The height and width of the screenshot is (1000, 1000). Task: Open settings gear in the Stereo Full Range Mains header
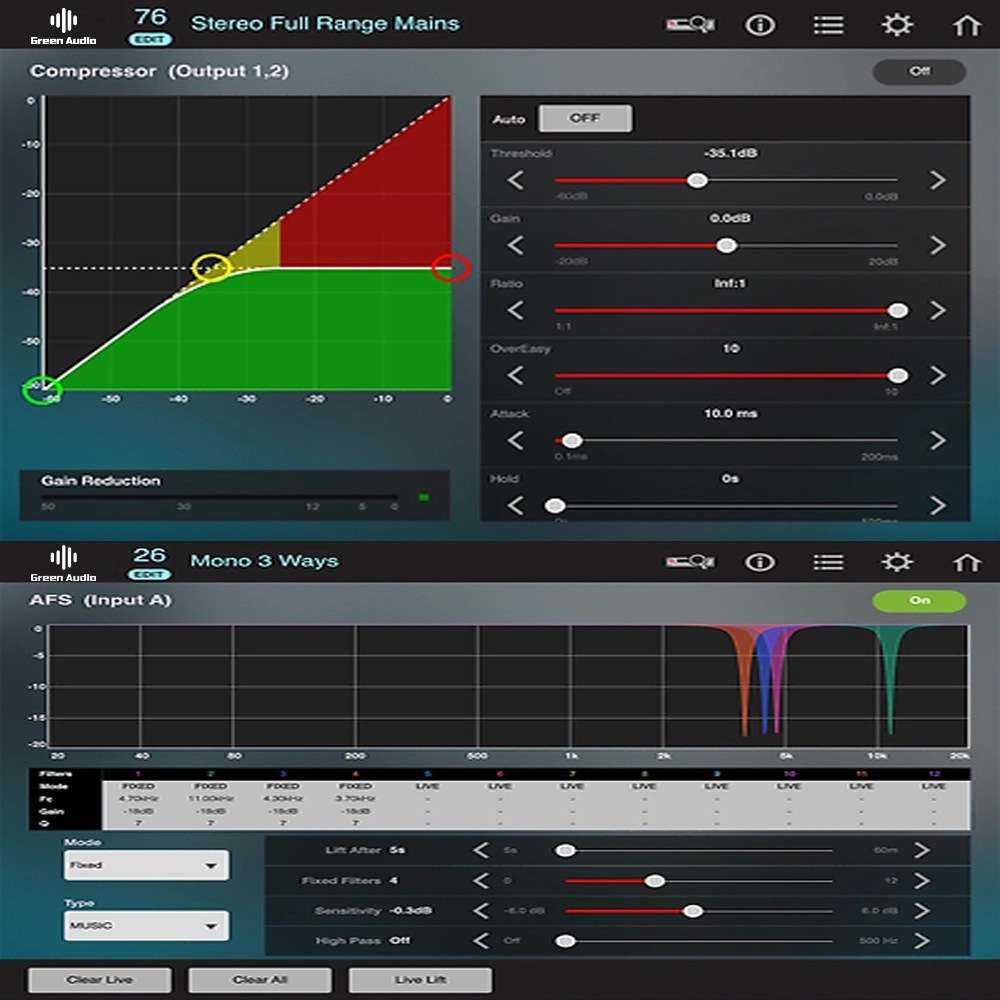(x=897, y=25)
